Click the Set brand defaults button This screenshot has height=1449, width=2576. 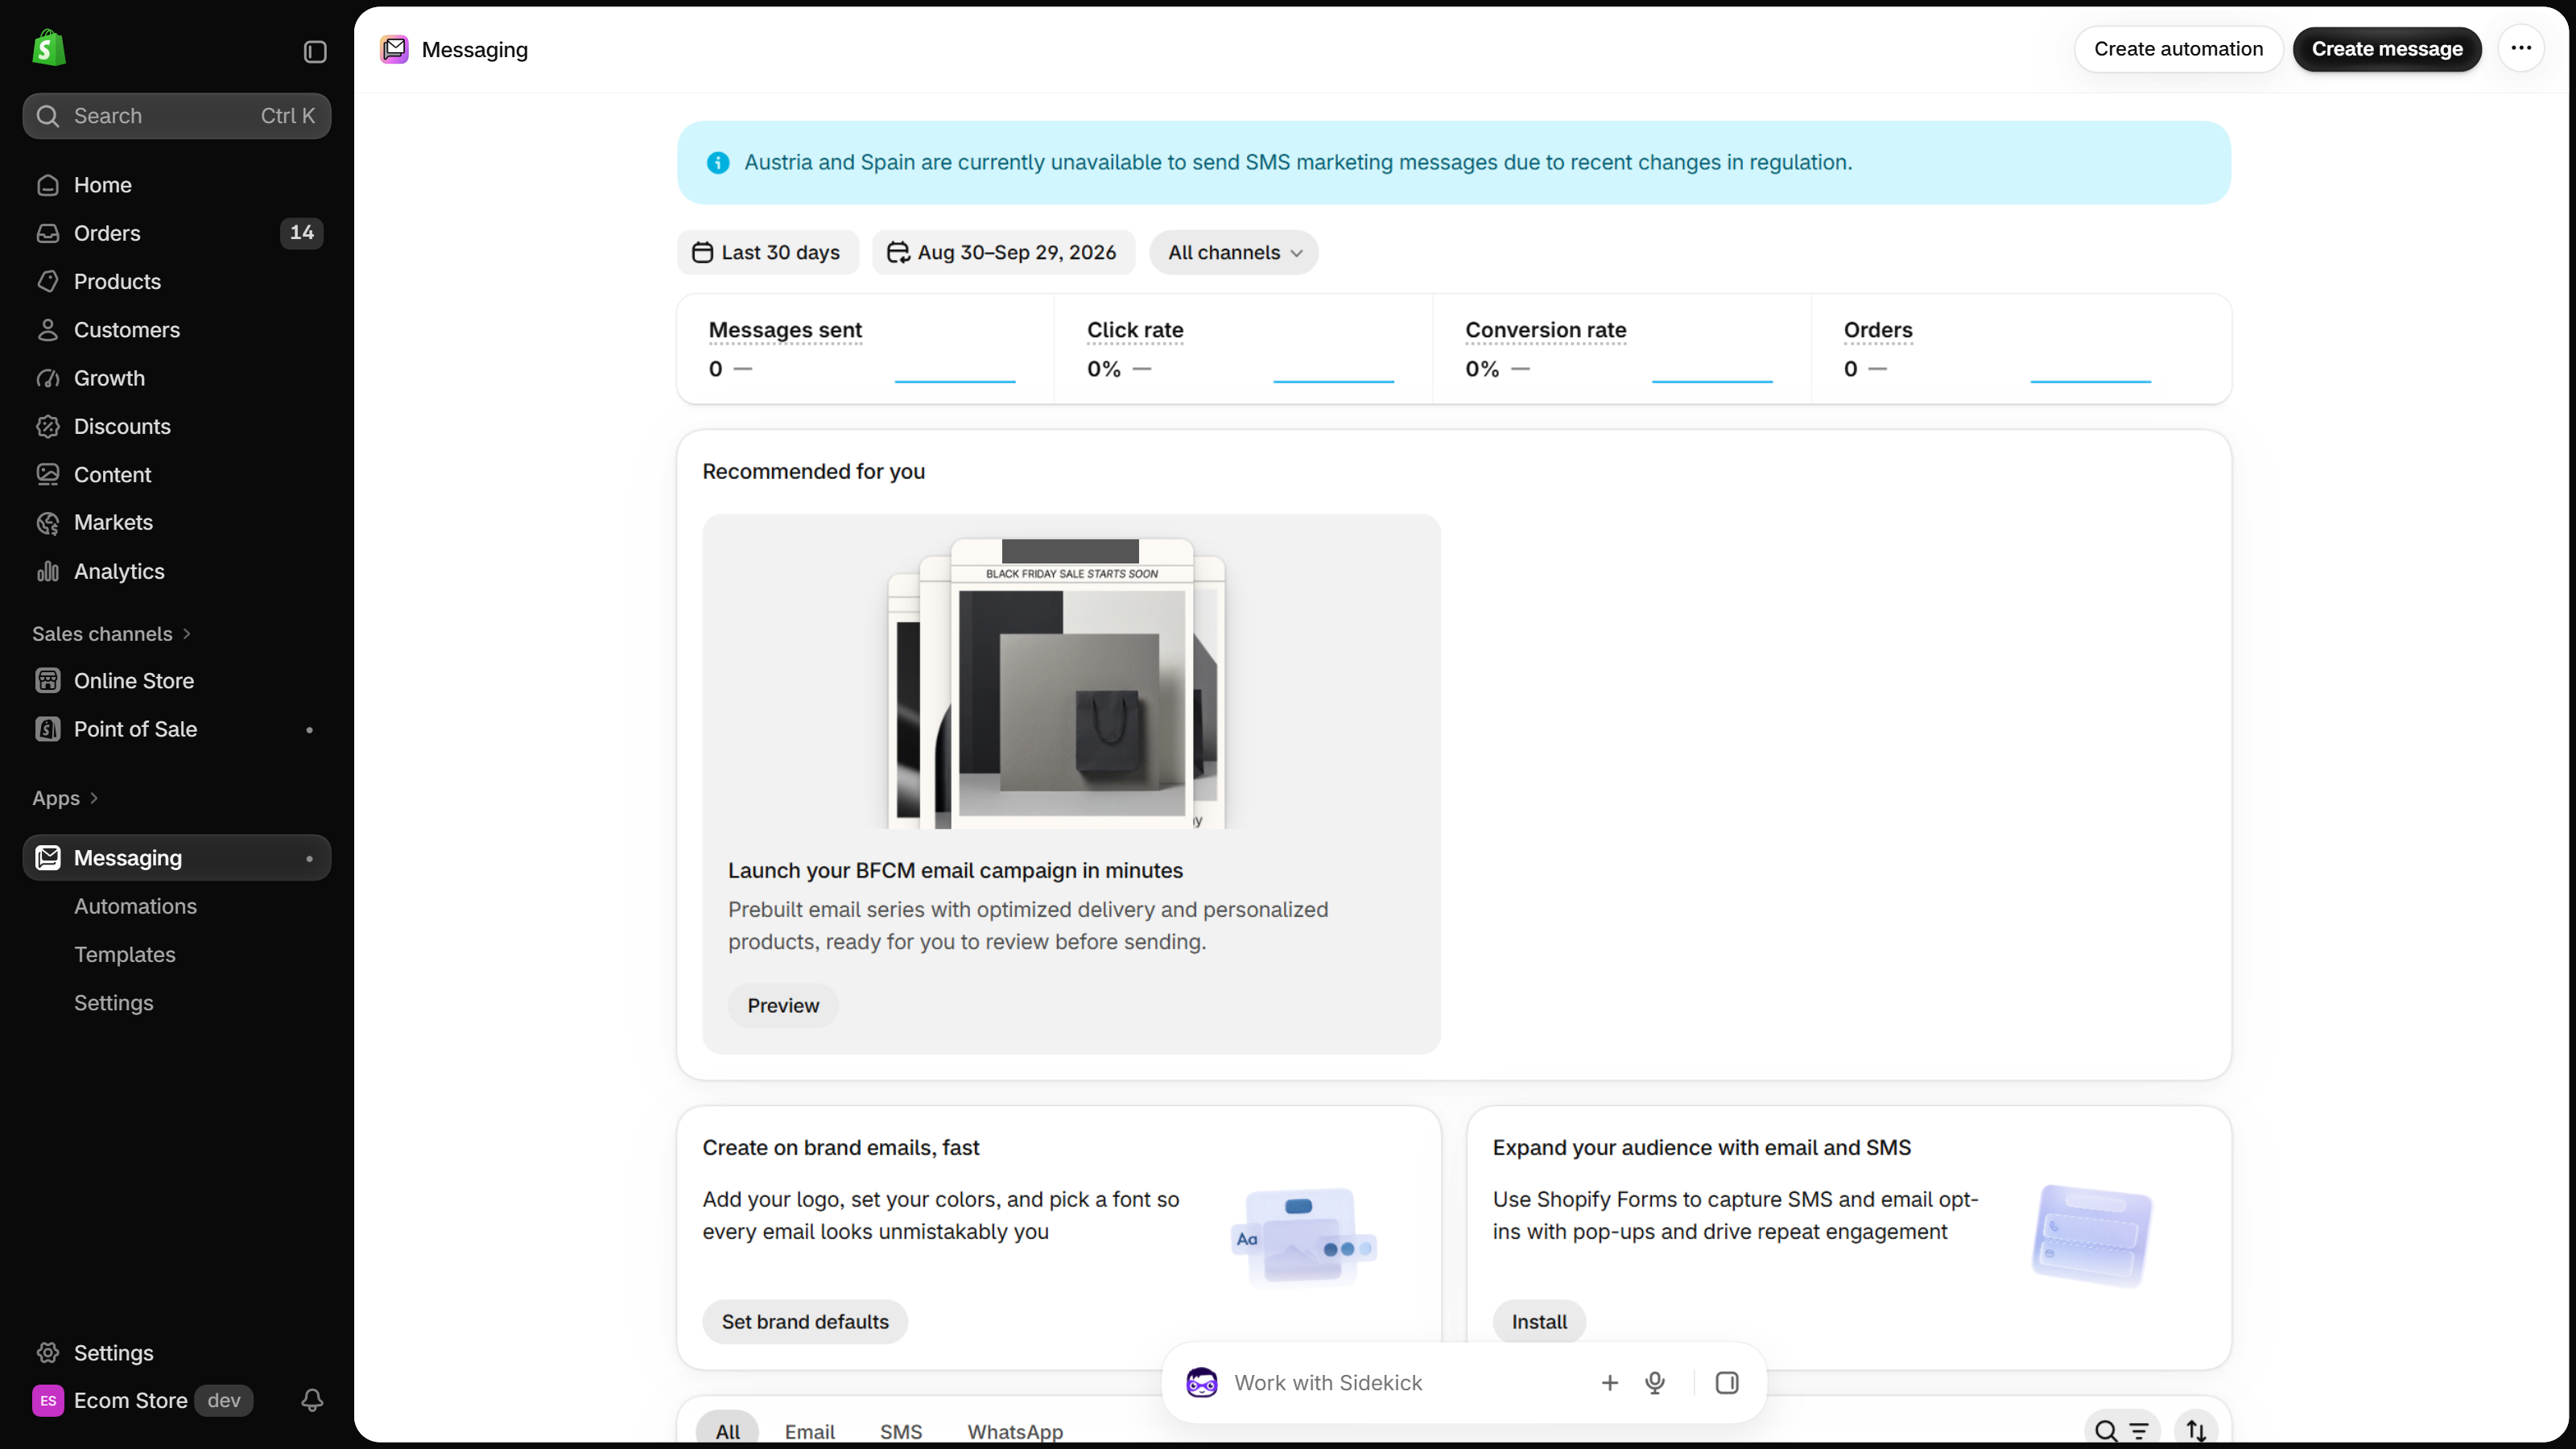805,1321
